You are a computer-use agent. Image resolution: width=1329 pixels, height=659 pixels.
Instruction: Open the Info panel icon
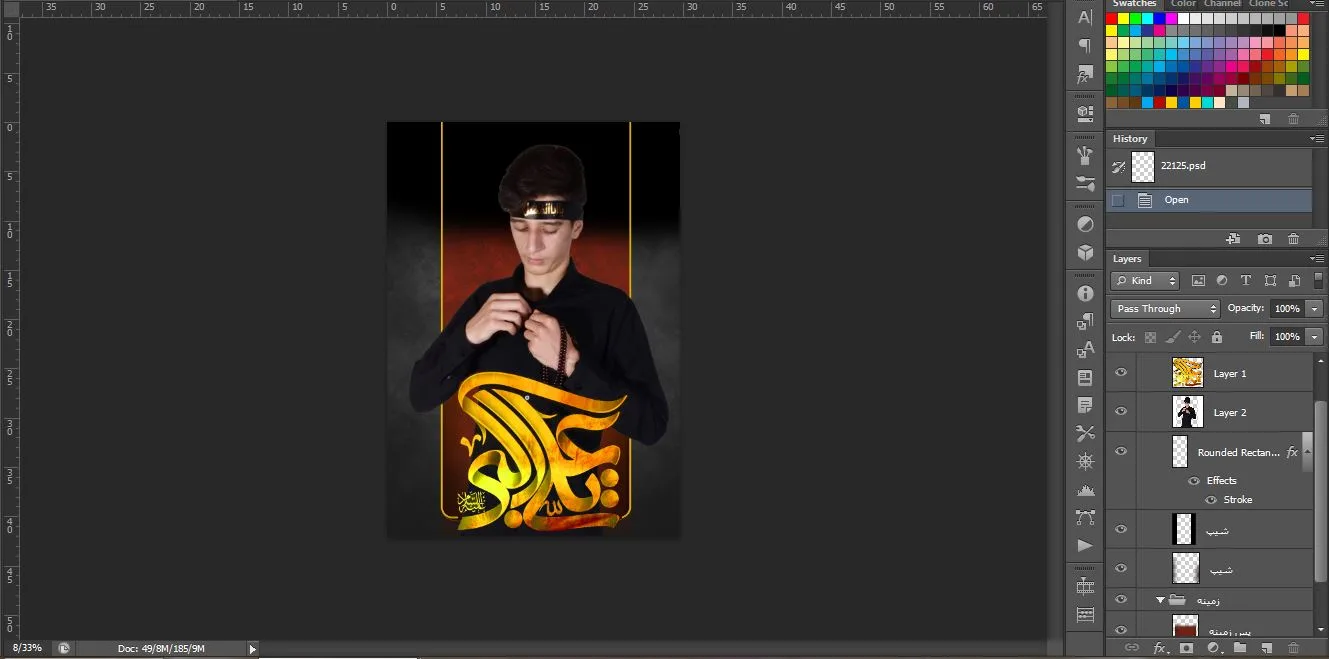1085,294
